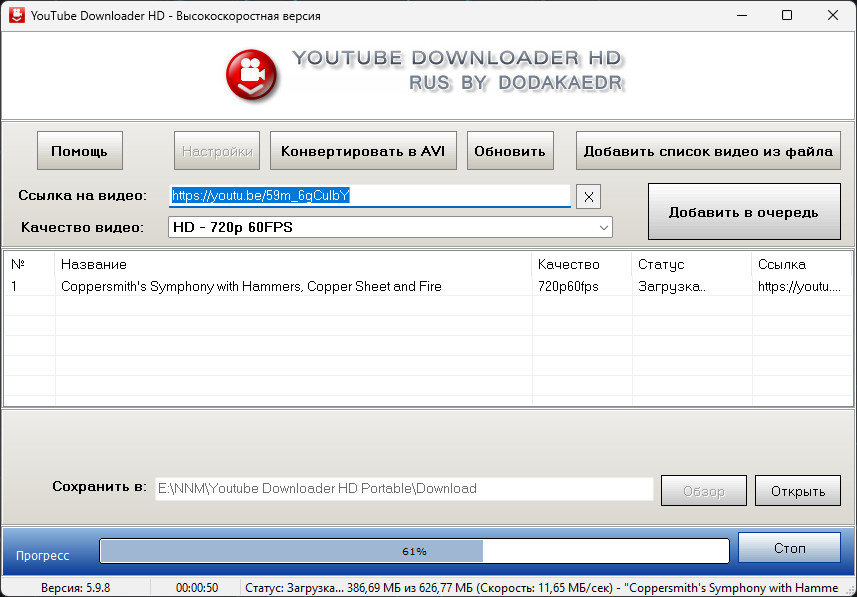This screenshot has height=597, width=857.
Task: Click Версия: 5.9.8 in status bar
Action: (75, 588)
